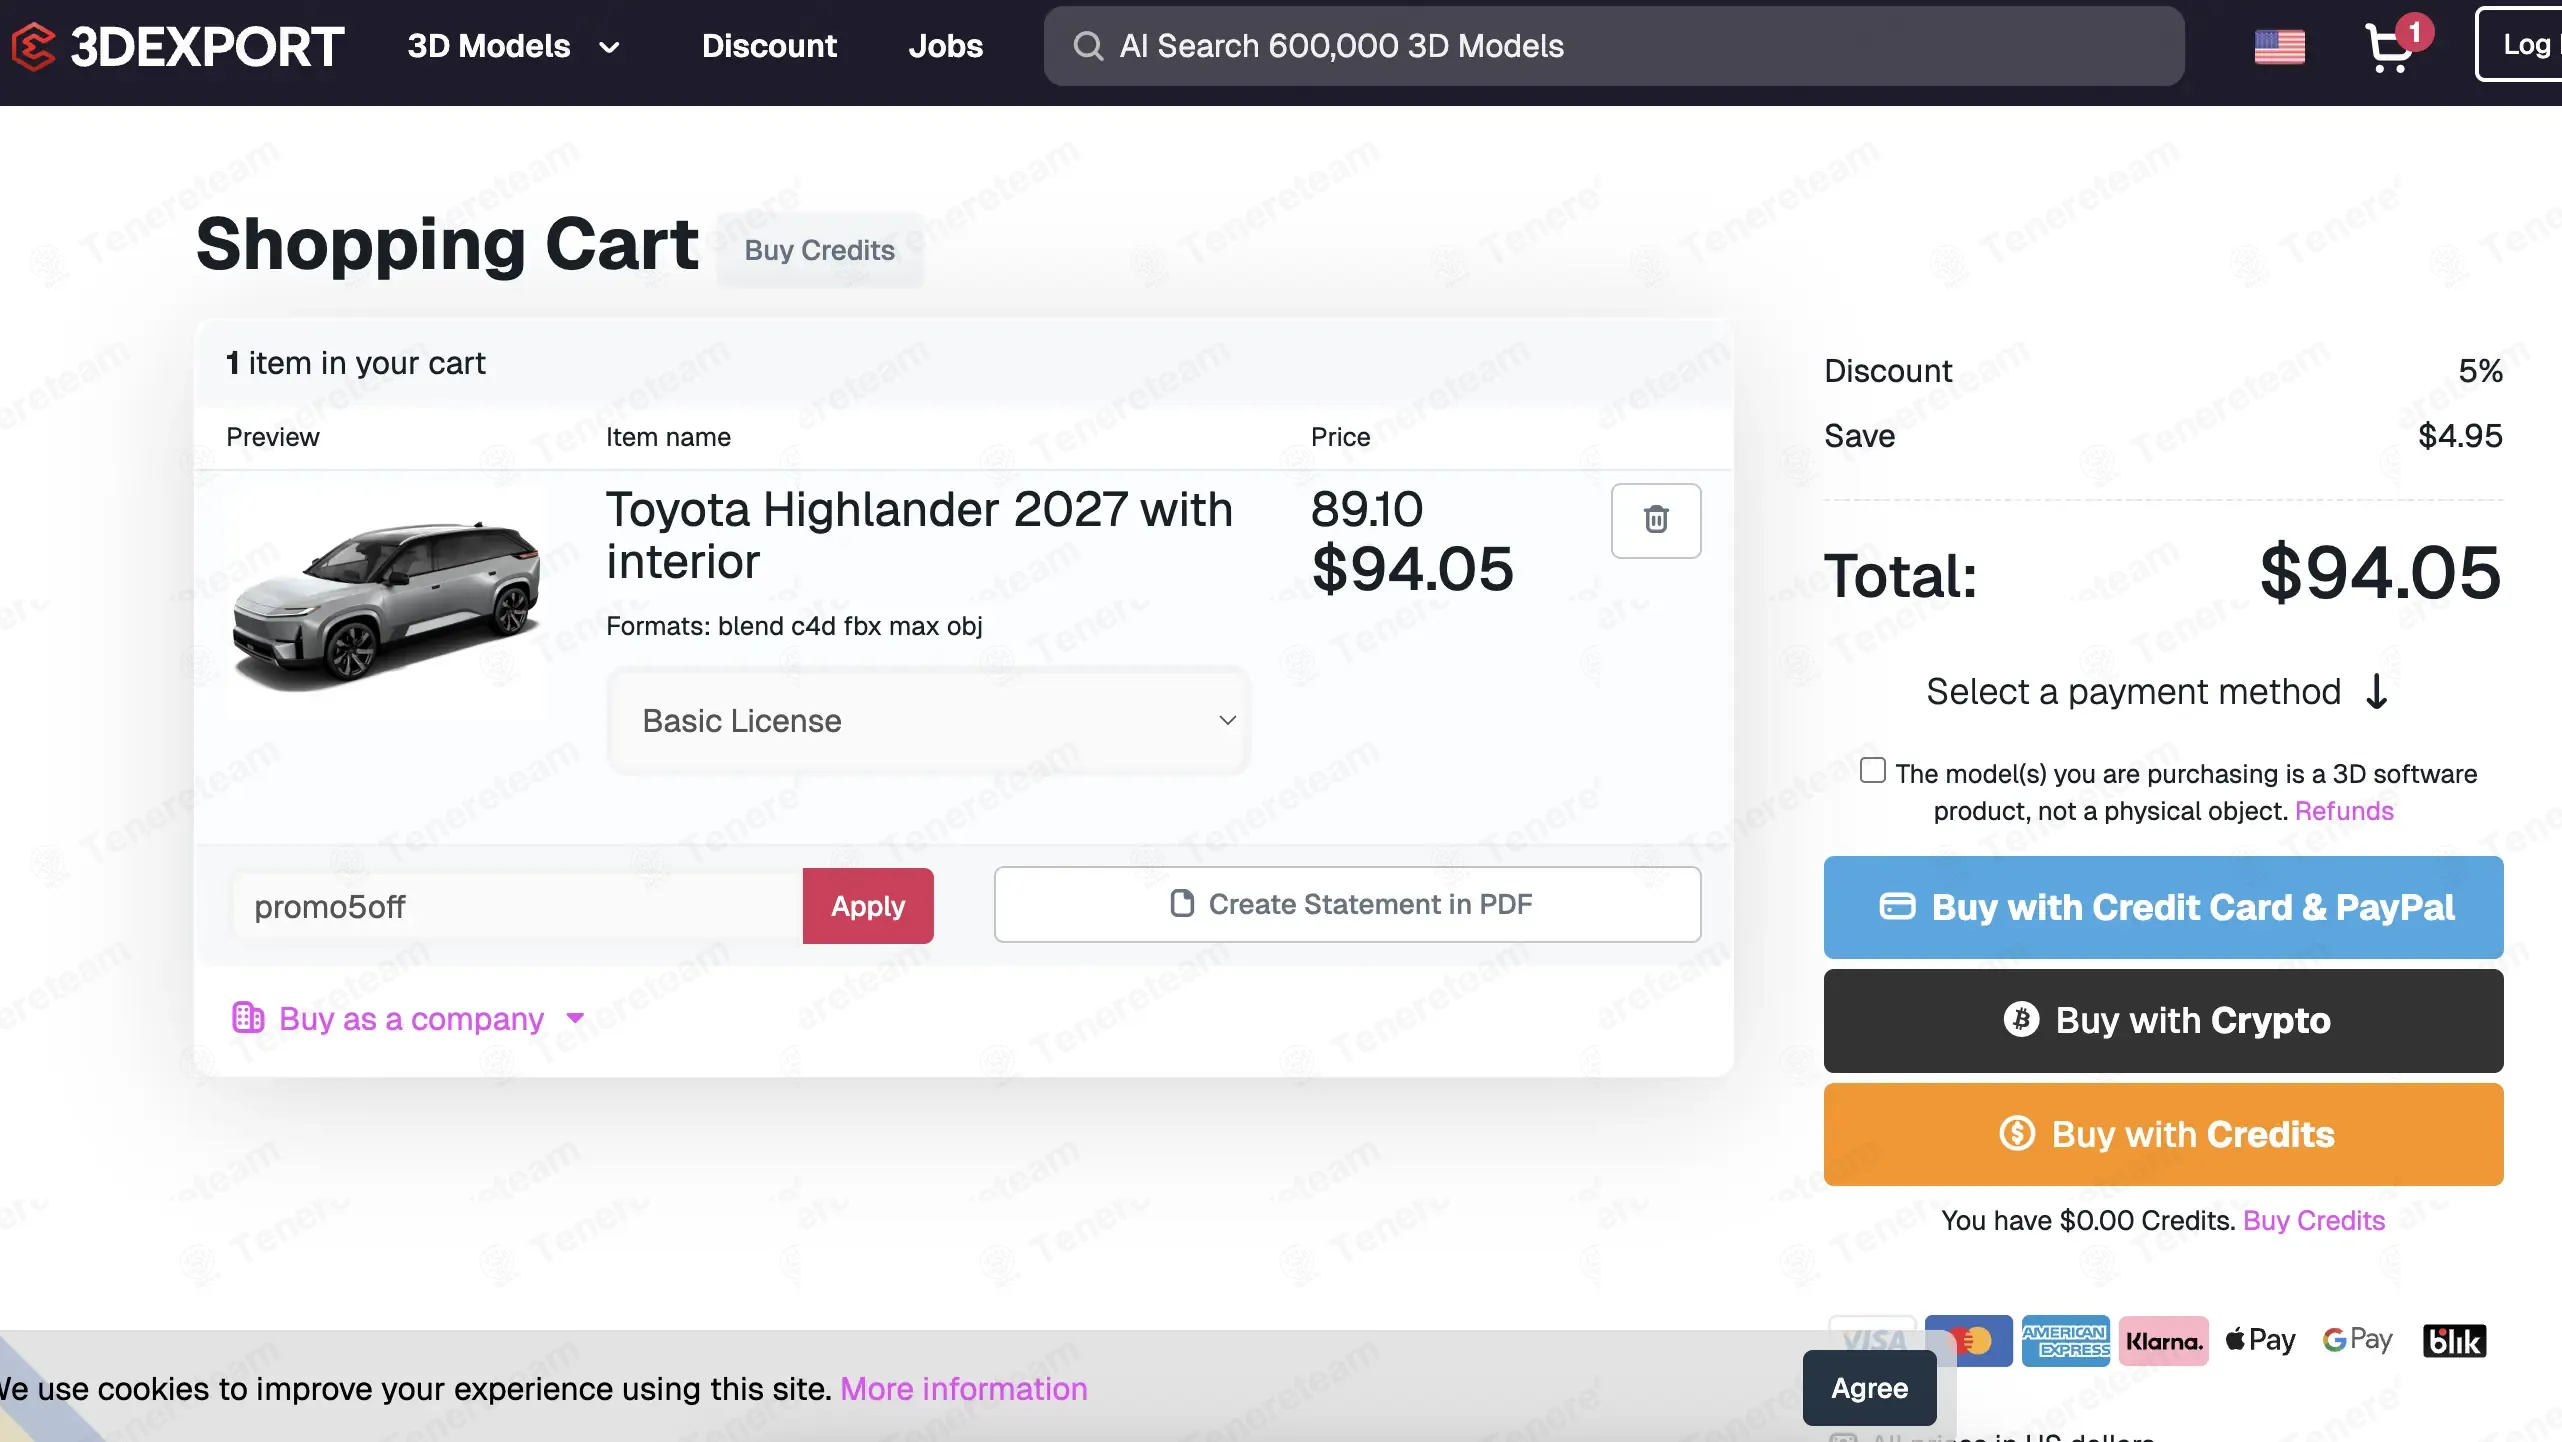This screenshot has width=2562, height=1442.
Task: Pay using Buy with Credit Card & PayPal
Action: [2163, 907]
